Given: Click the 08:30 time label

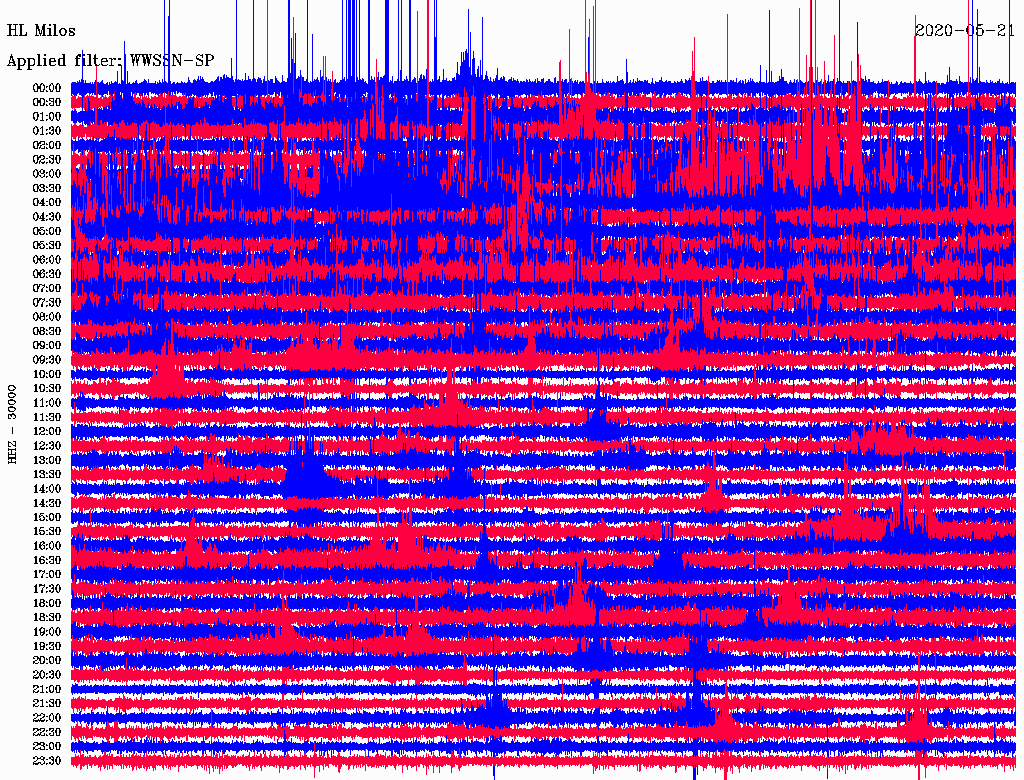Looking at the screenshot, I should coord(47,331).
